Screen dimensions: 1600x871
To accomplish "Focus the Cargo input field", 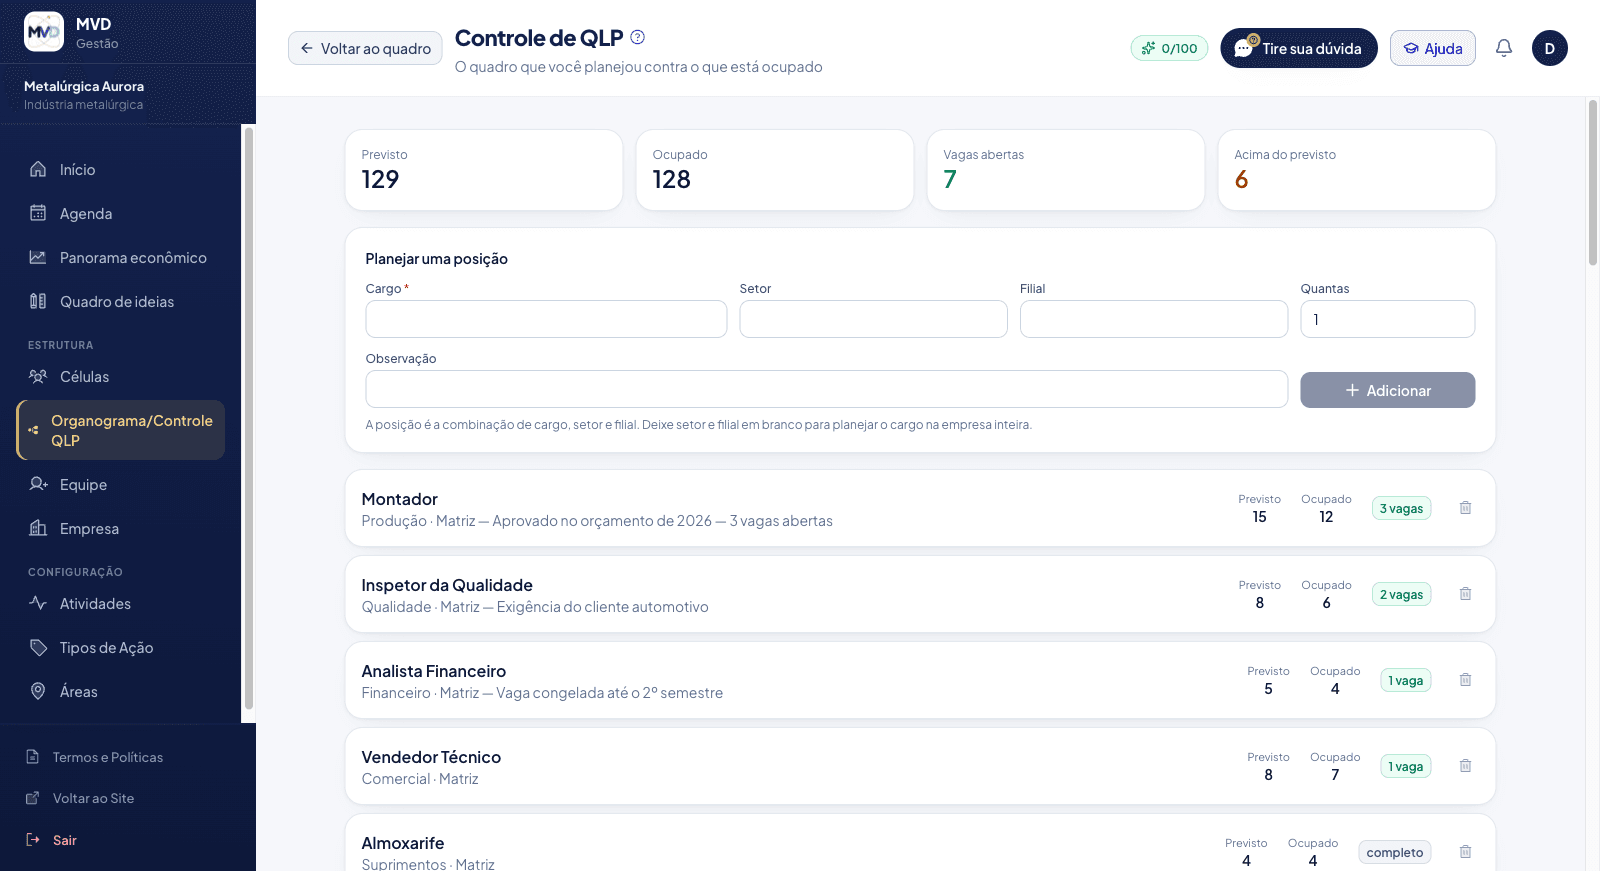I will pos(546,319).
